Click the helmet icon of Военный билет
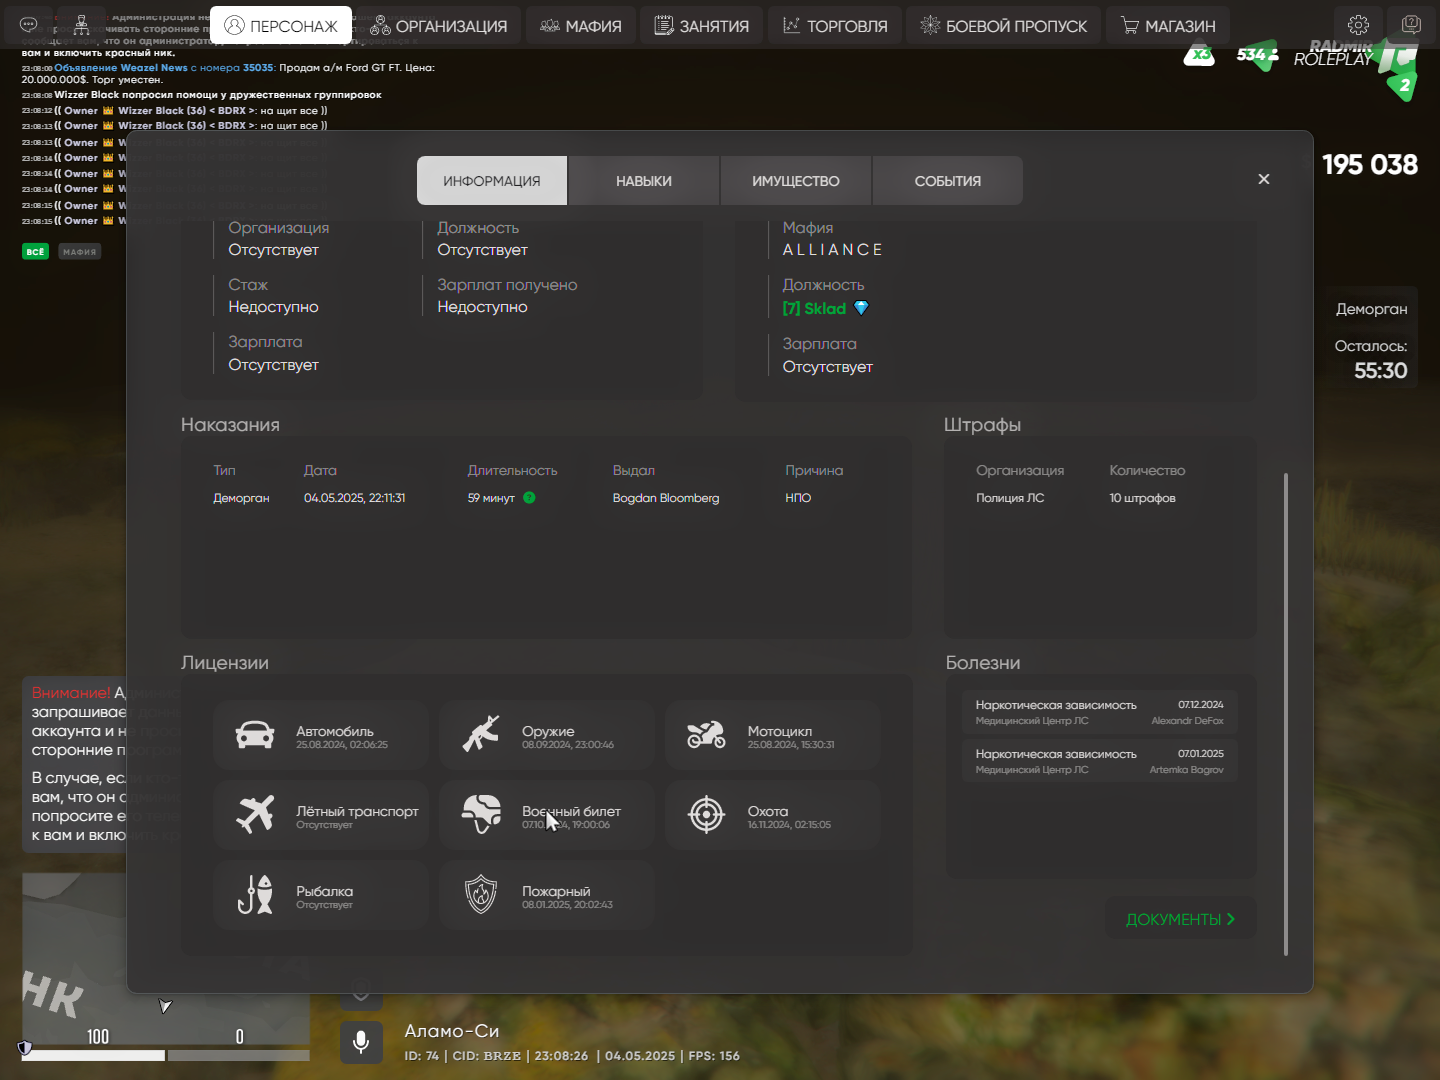Viewport: 1440px width, 1080px height. tap(481, 814)
